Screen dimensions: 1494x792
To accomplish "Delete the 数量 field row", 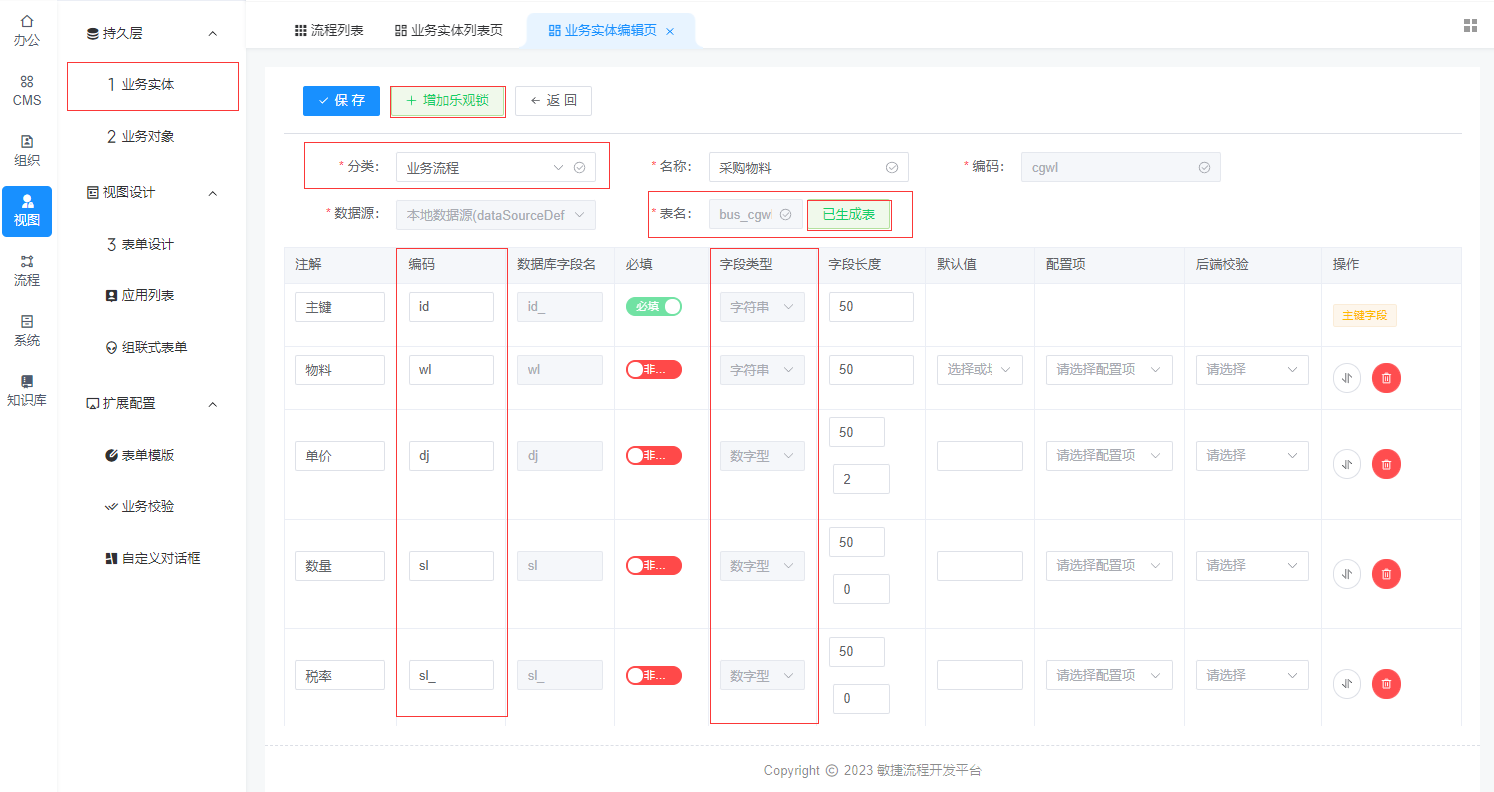I will [1386, 574].
